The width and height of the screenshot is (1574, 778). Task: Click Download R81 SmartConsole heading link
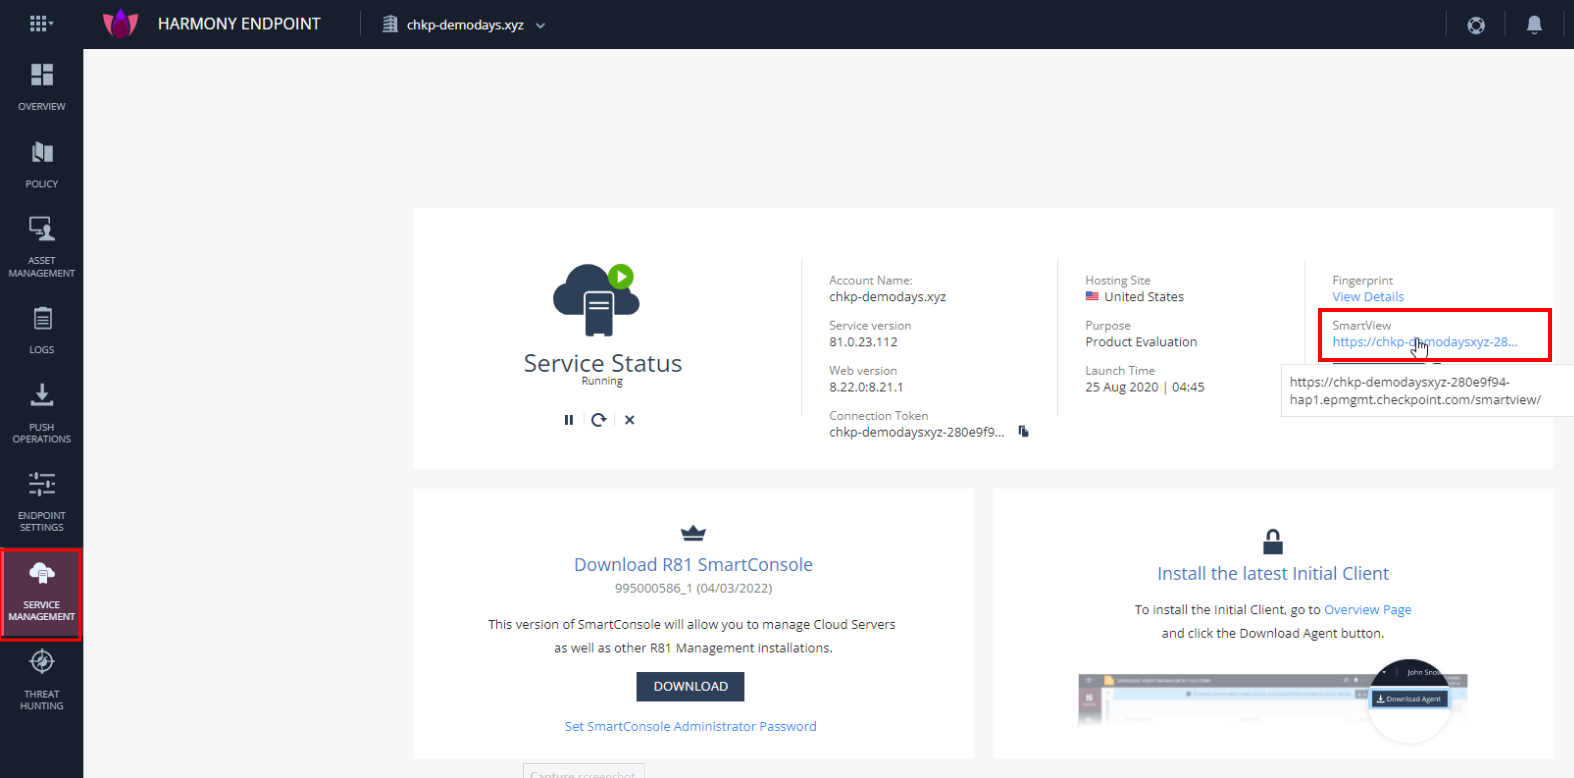point(693,565)
